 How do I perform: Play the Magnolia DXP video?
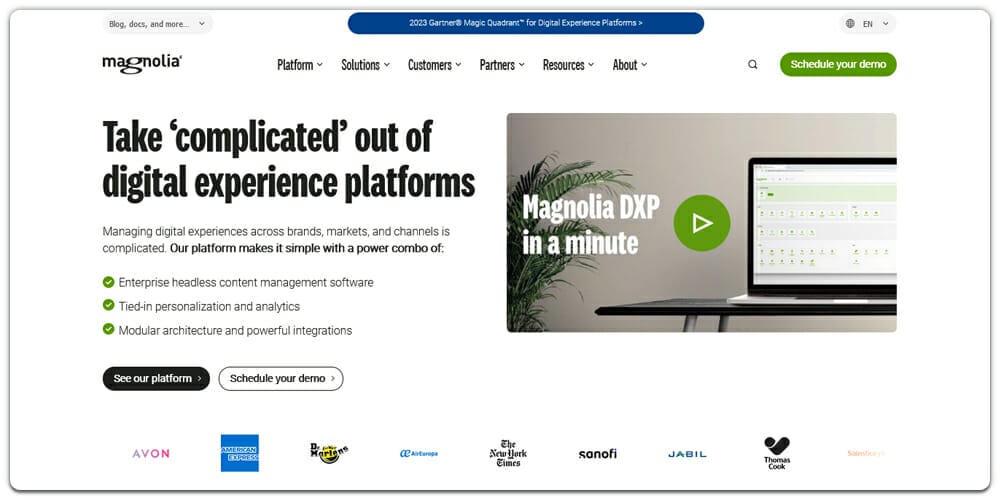[x=701, y=222]
